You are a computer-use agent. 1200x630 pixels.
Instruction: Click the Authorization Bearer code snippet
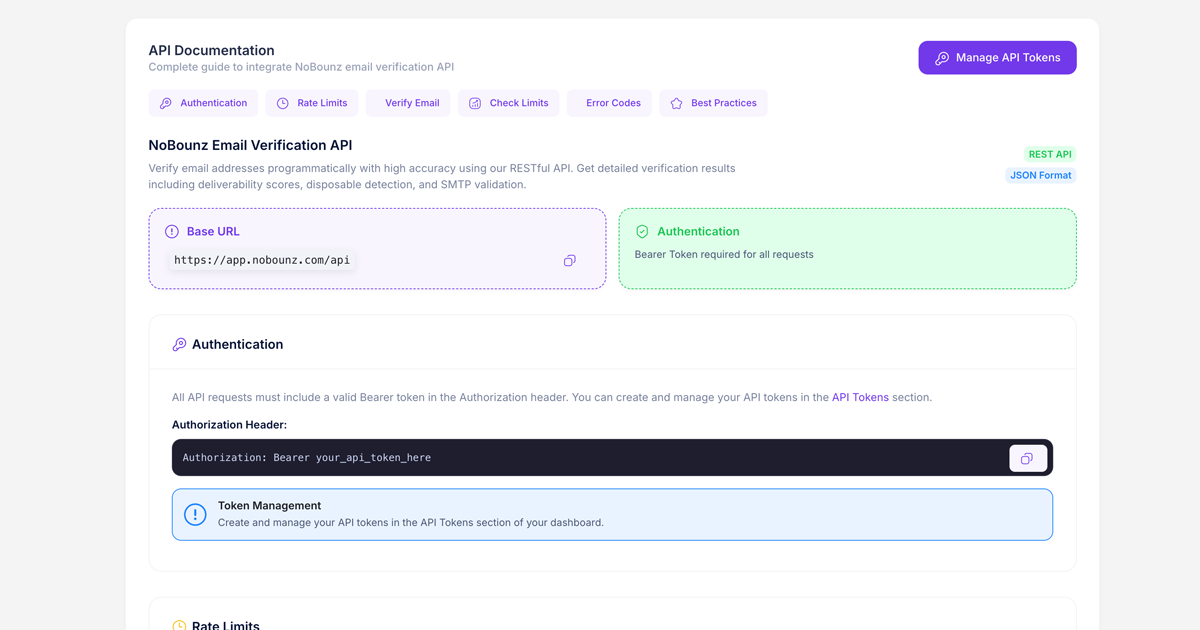point(306,457)
